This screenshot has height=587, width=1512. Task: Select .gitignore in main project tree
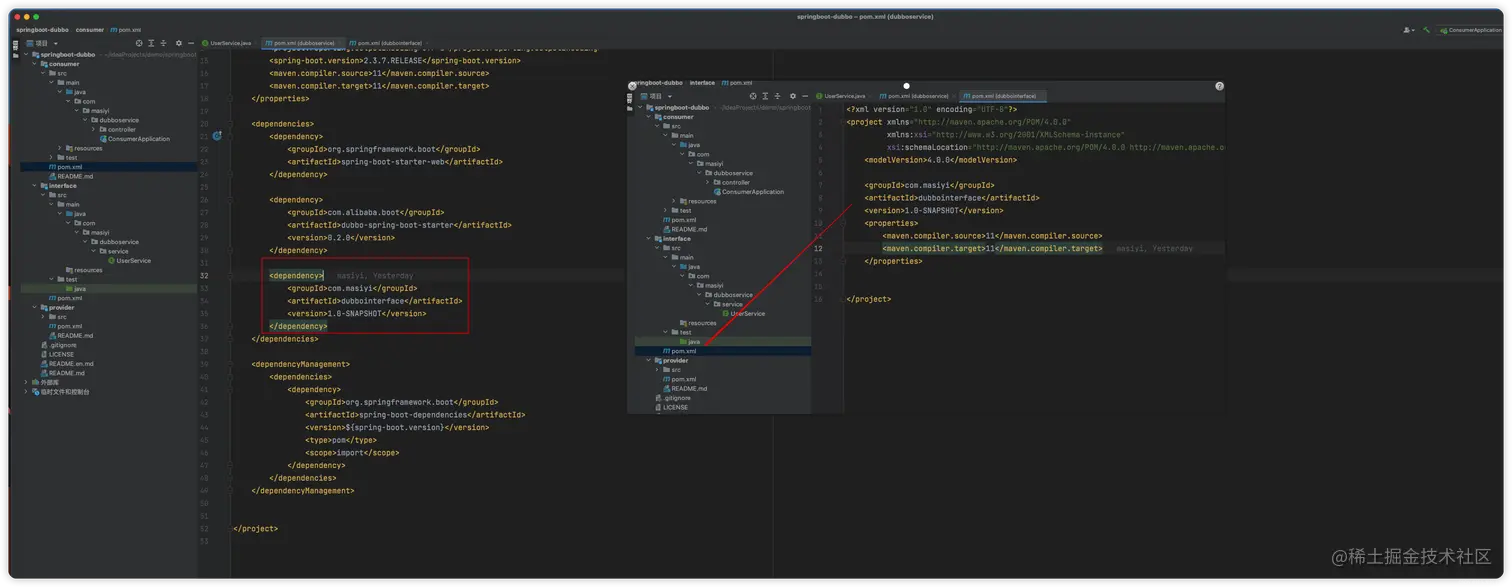coord(62,345)
